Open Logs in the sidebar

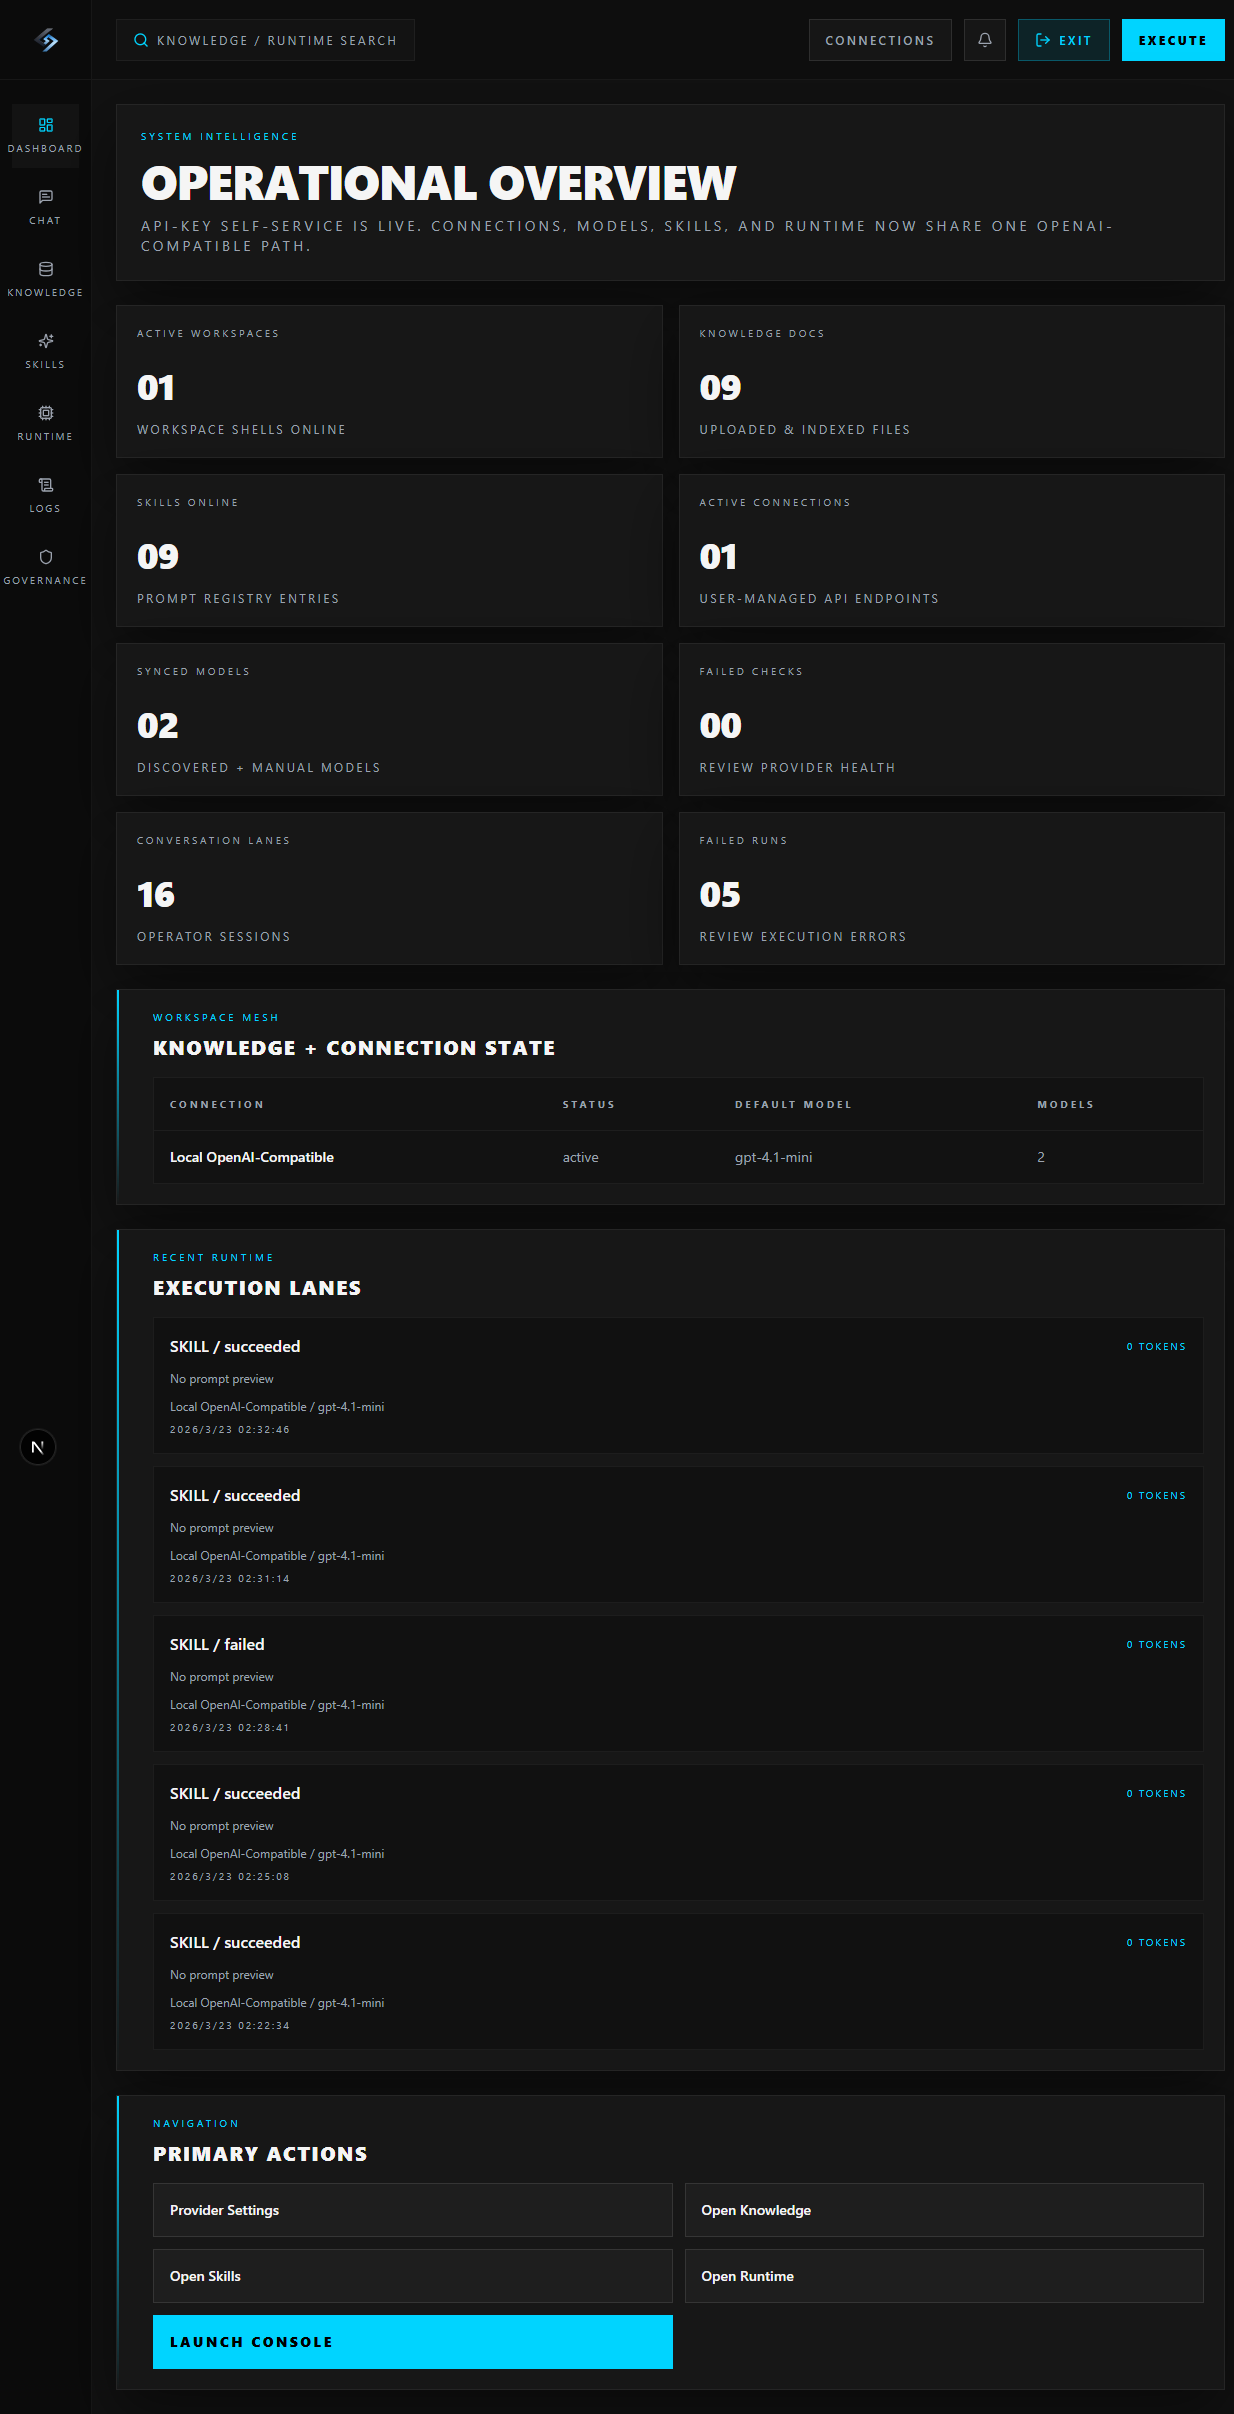45,495
